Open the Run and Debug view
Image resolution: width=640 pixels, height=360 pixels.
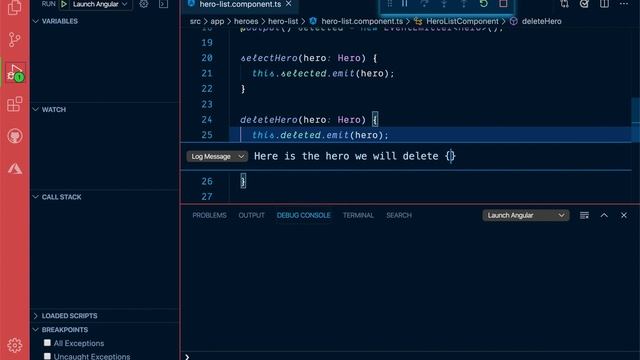(x=16, y=73)
